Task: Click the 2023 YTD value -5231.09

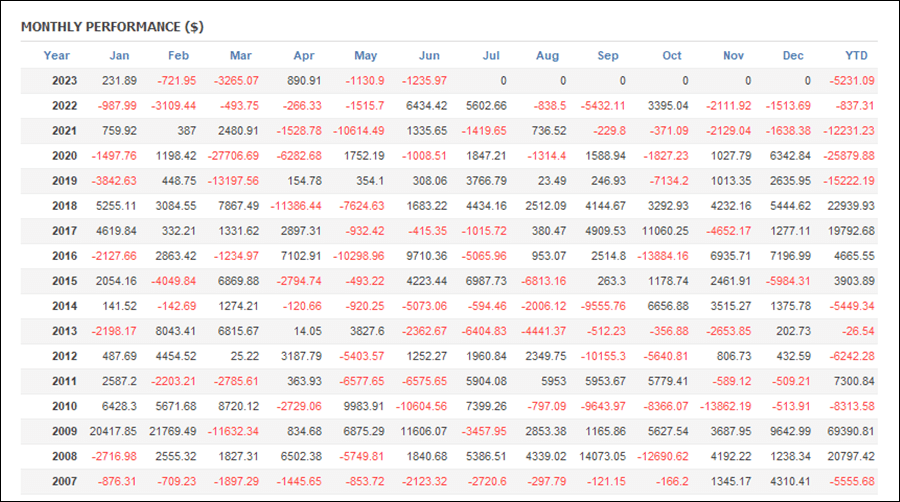Action: 852,81
